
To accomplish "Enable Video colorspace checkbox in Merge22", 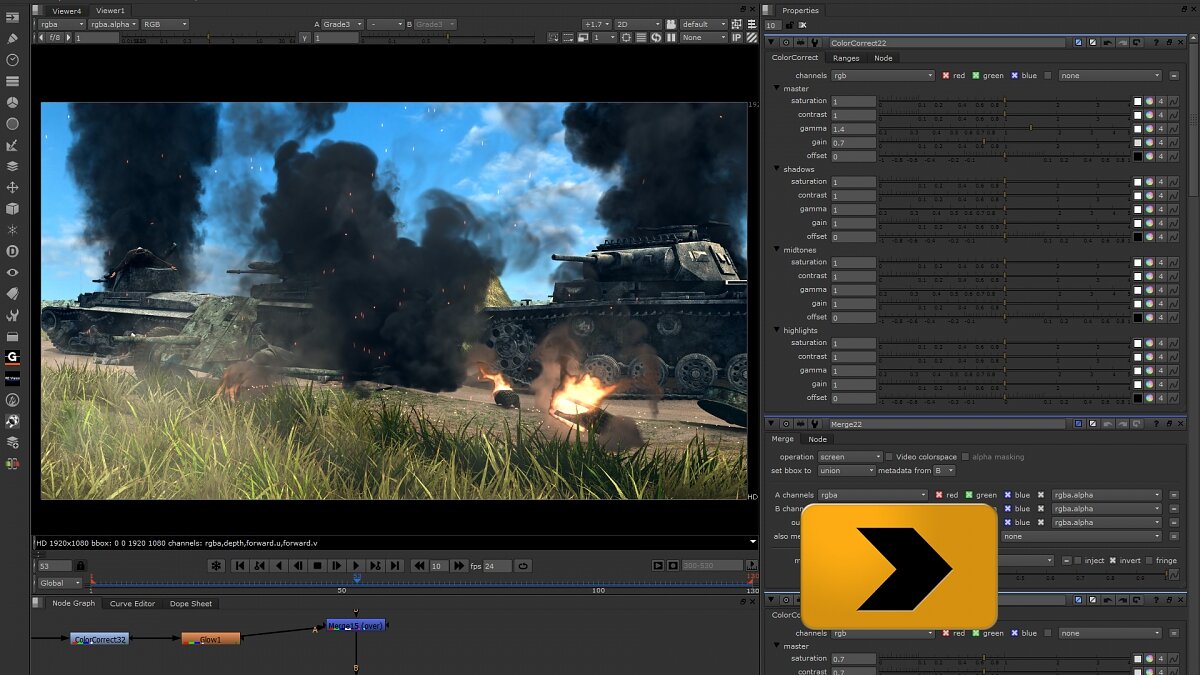I will pos(889,457).
